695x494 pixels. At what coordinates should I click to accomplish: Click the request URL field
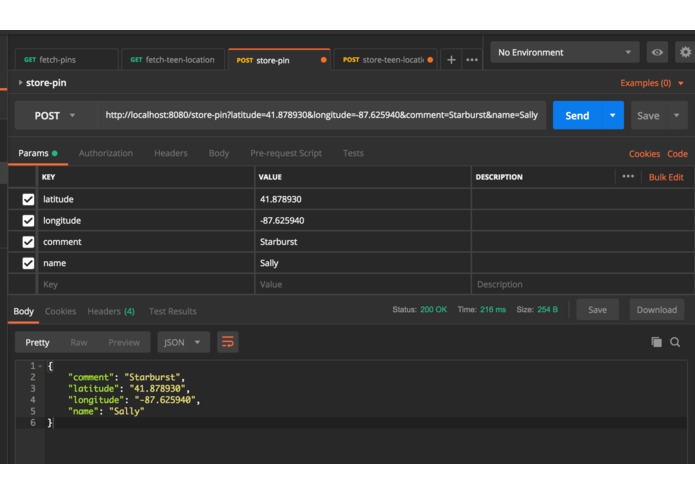tap(321, 115)
